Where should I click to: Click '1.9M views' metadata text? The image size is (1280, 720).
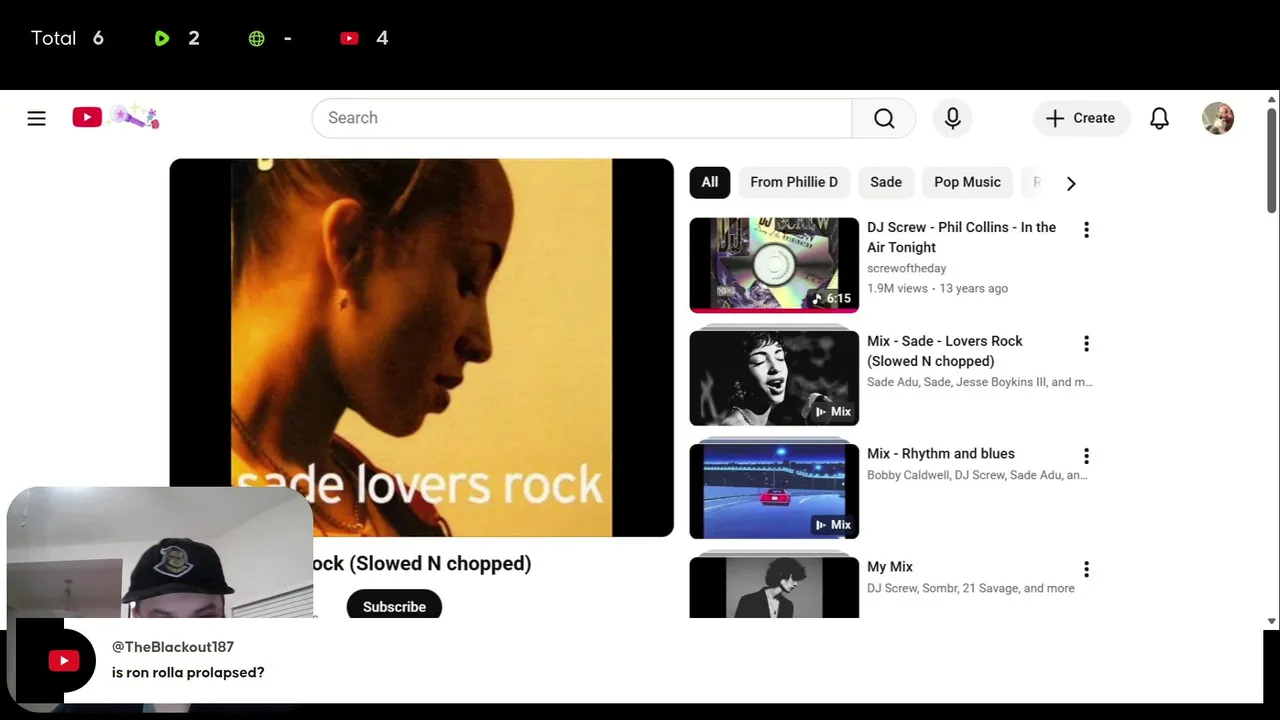pyautogui.click(x=897, y=288)
